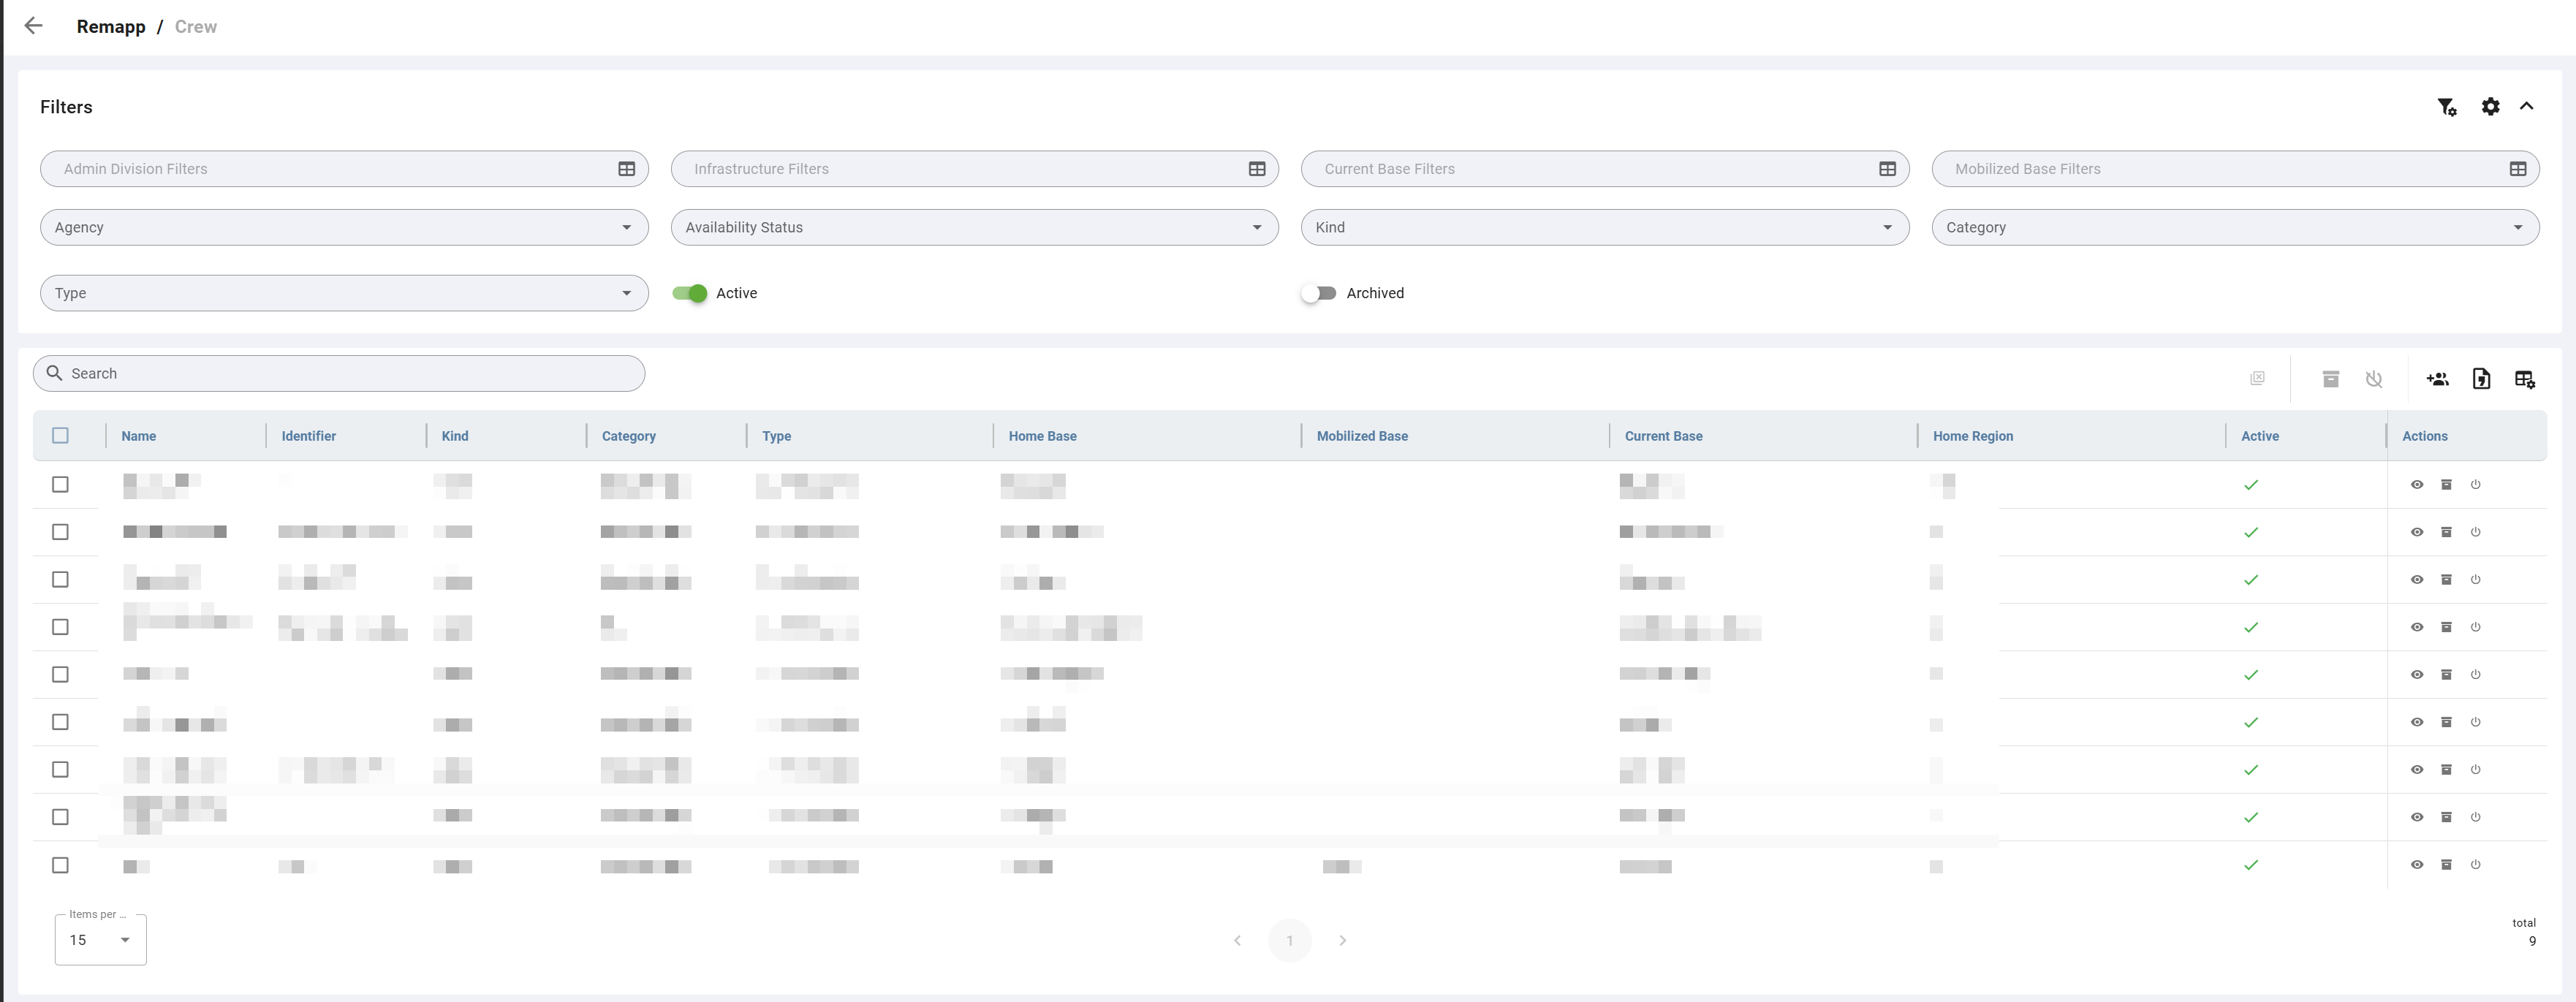Open table column settings icon
This screenshot has width=2576, height=1002.
[x=2524, y=379]
